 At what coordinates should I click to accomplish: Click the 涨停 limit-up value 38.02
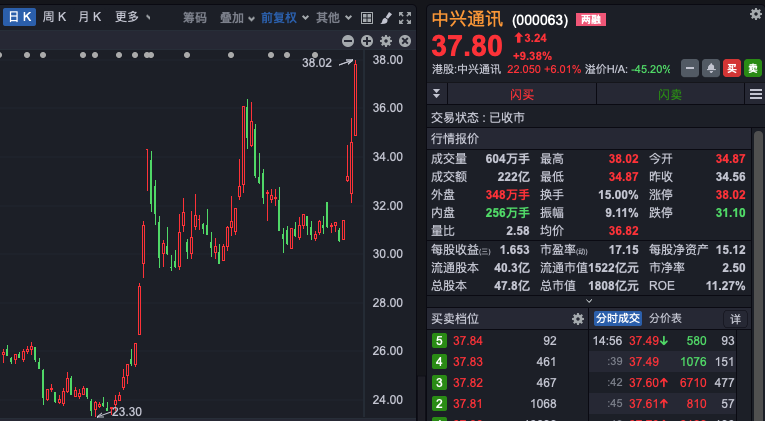(x=730, y=195)
